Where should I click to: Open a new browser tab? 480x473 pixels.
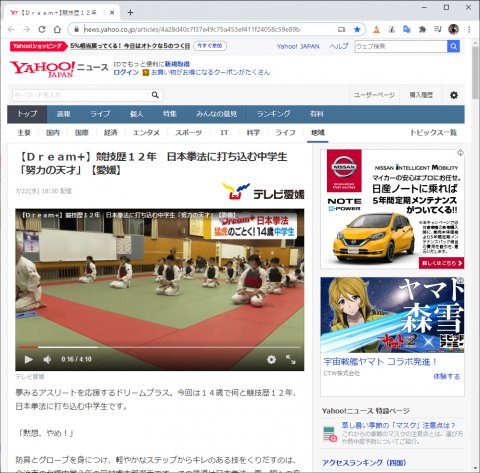pyautogui.click(x=130, y=12)
